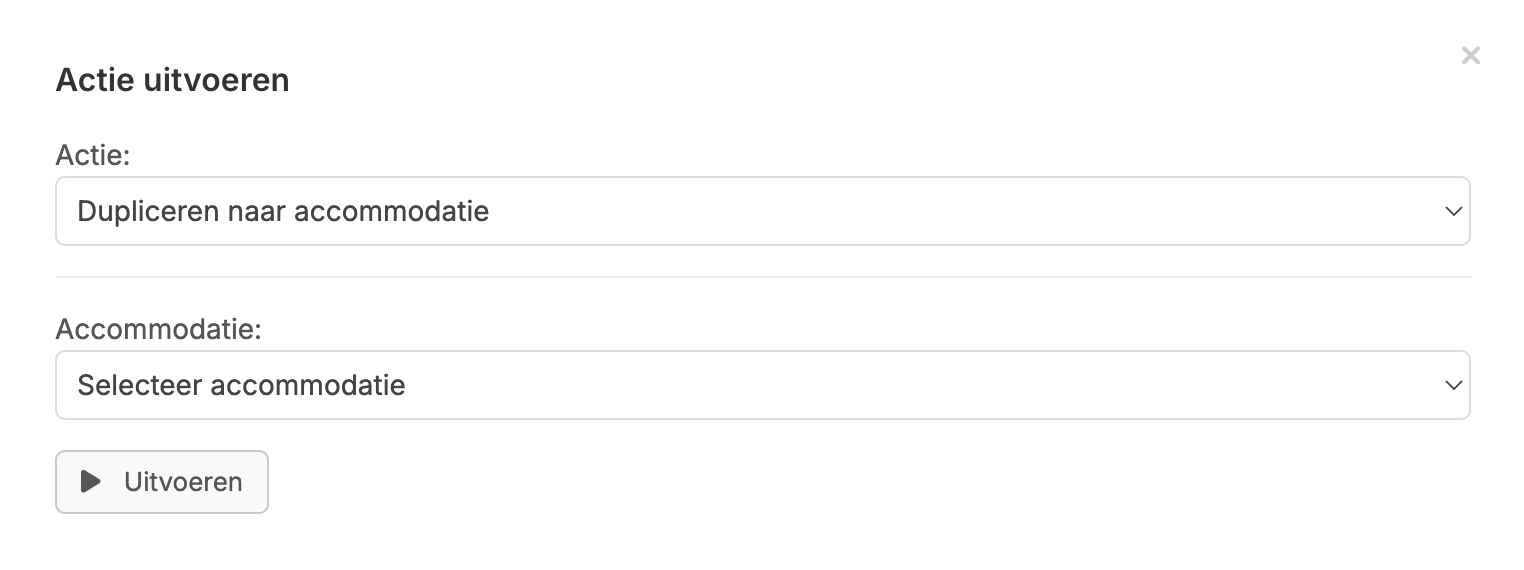Open the Actie dropdown

762,211
